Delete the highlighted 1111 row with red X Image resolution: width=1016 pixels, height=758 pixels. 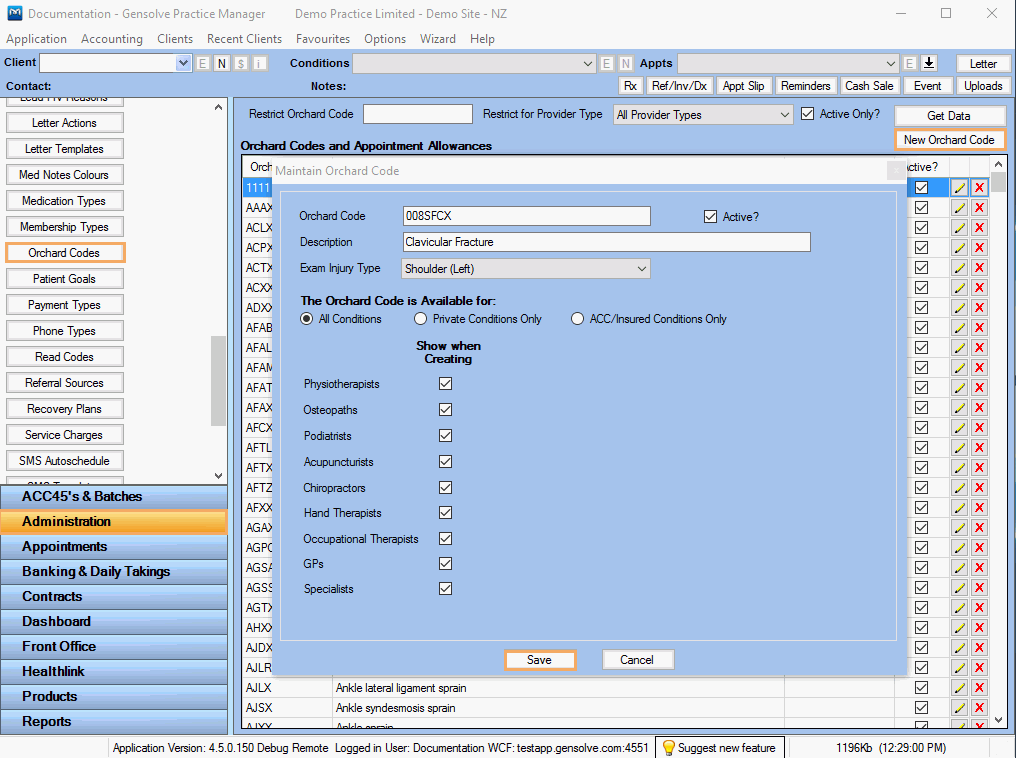click(x=979, y=188)
